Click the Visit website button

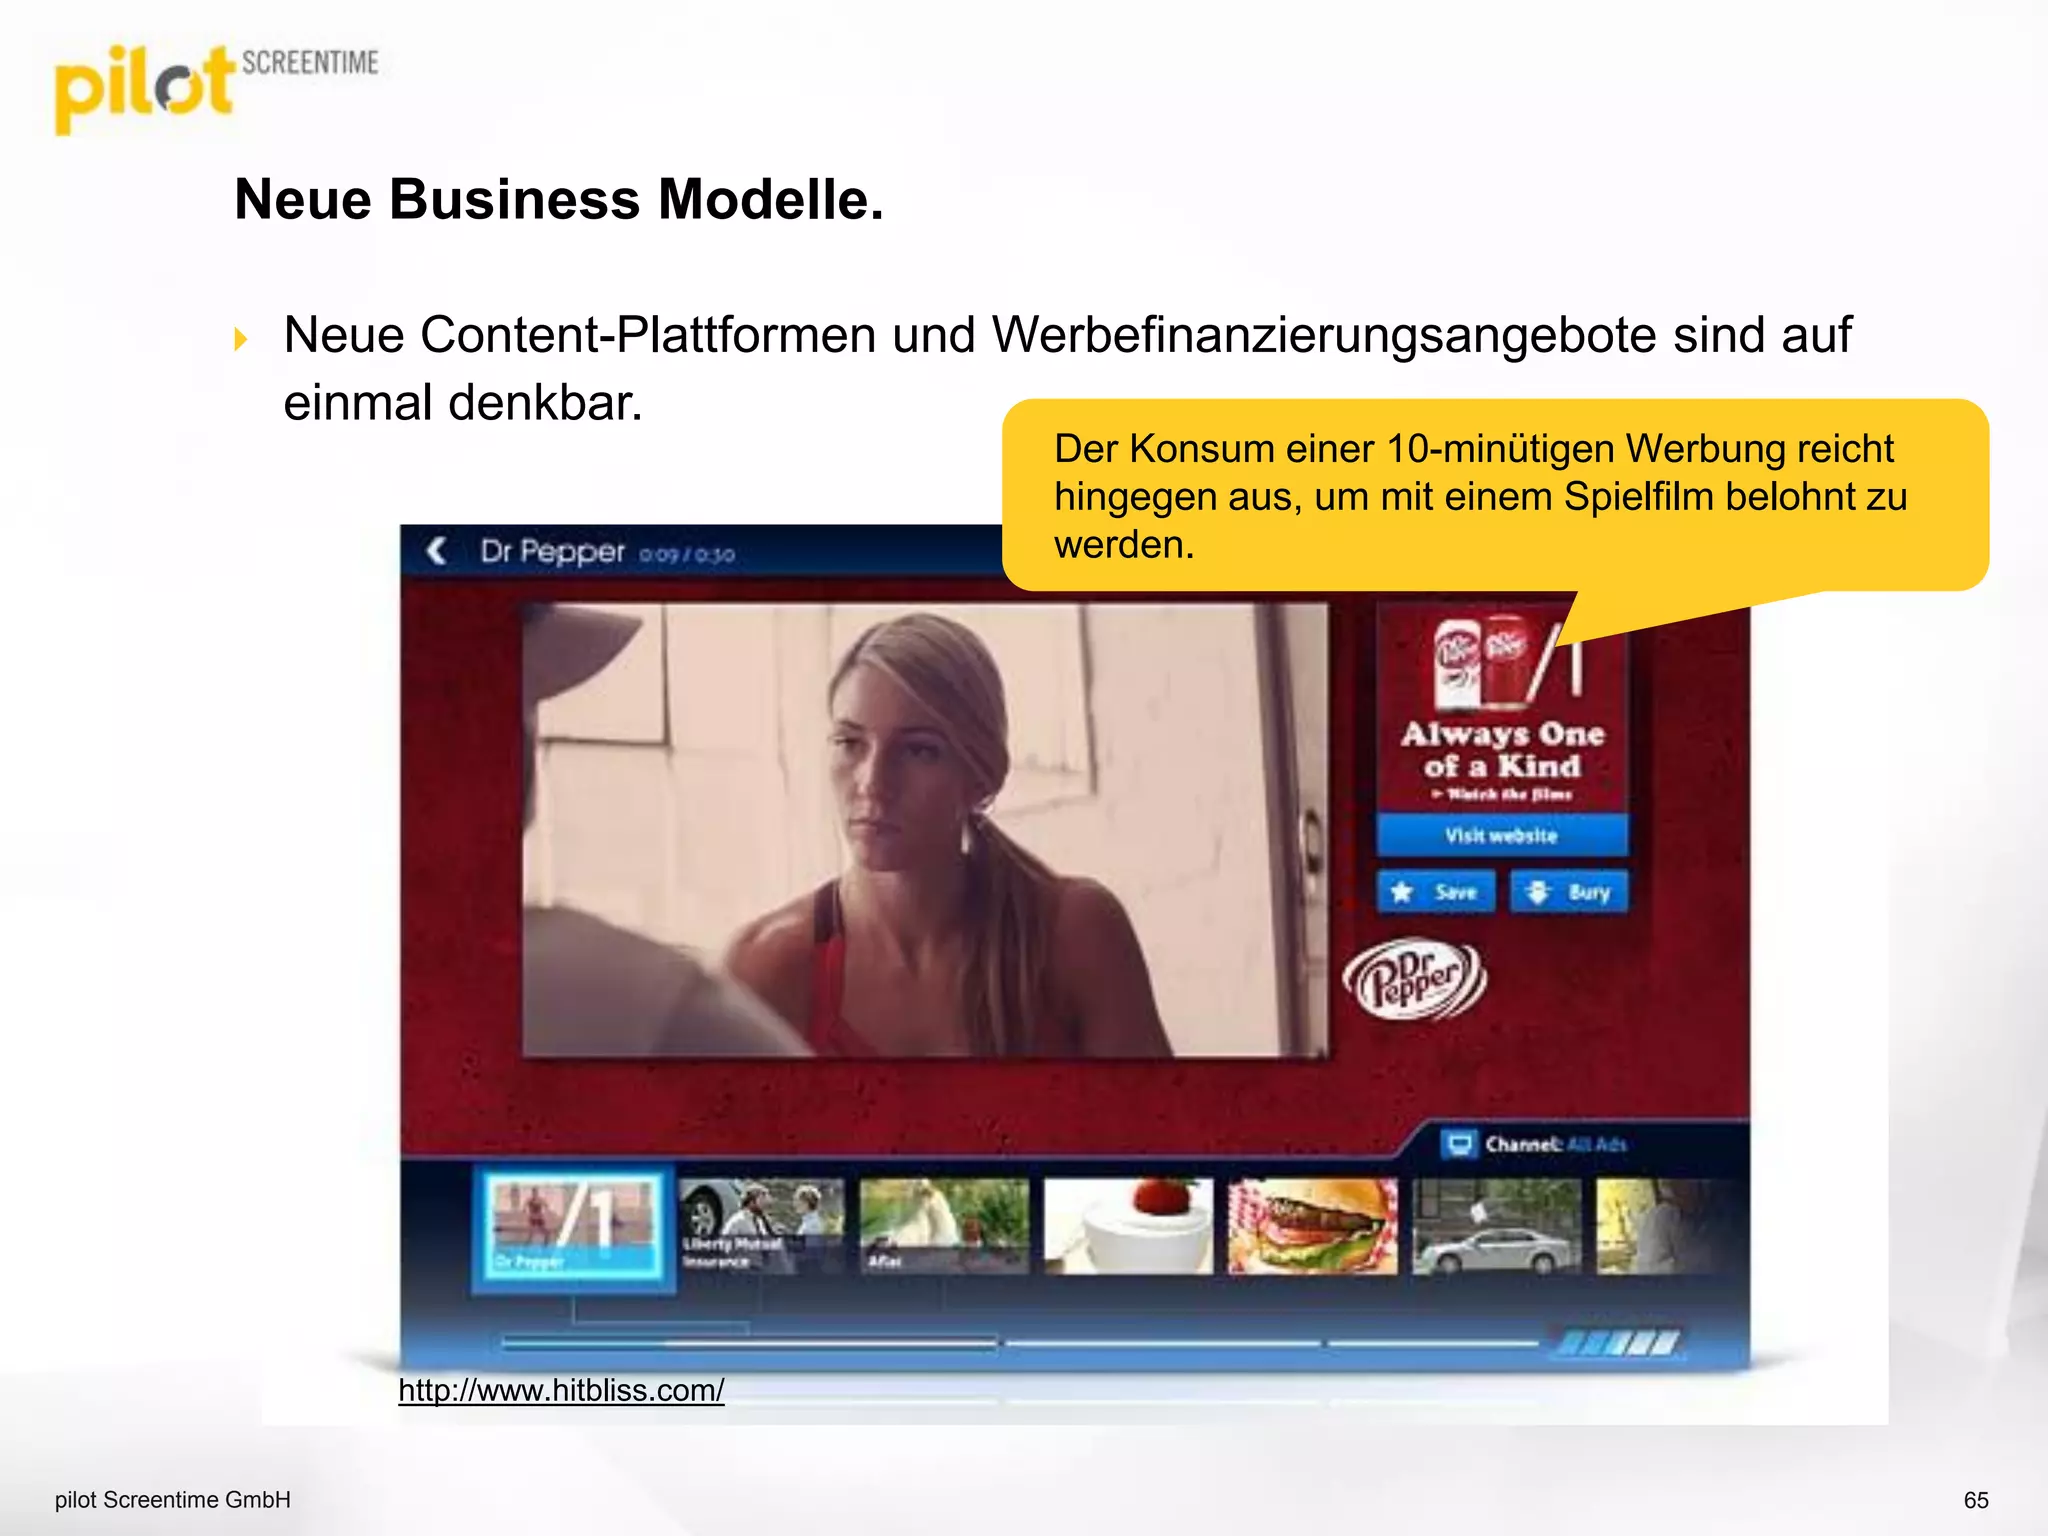click(1502, 835)
